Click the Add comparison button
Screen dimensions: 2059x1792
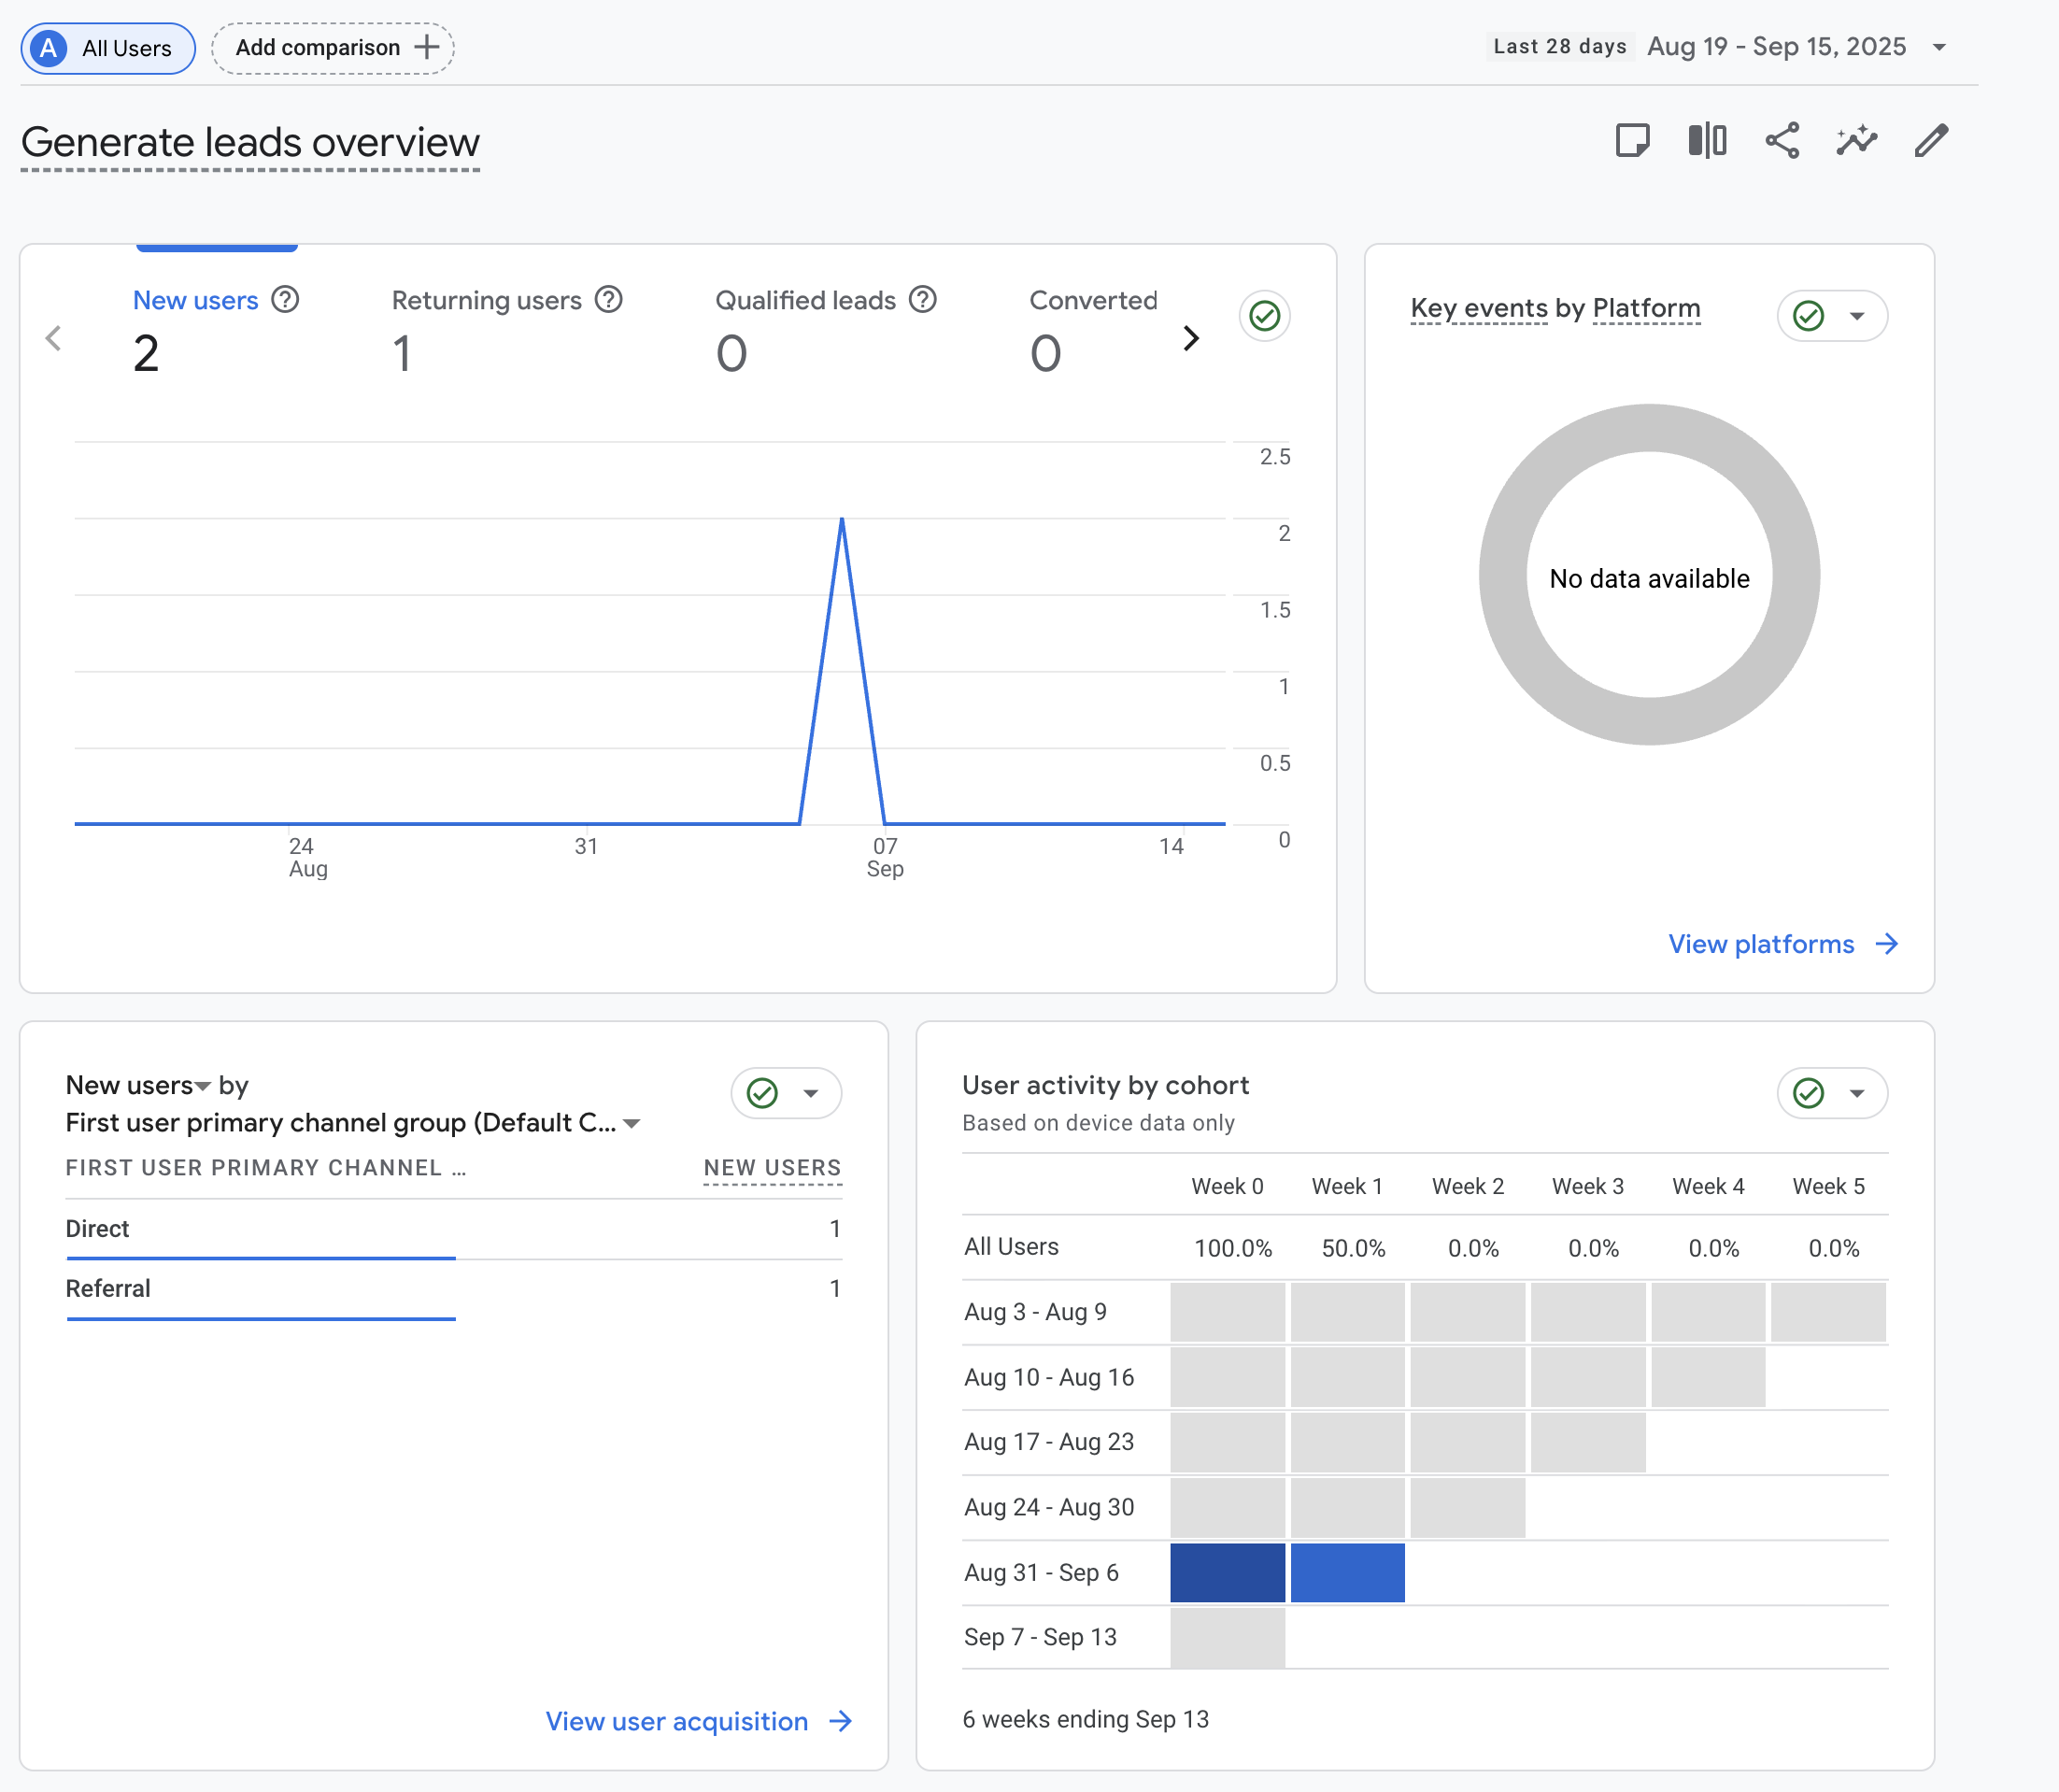333,48
